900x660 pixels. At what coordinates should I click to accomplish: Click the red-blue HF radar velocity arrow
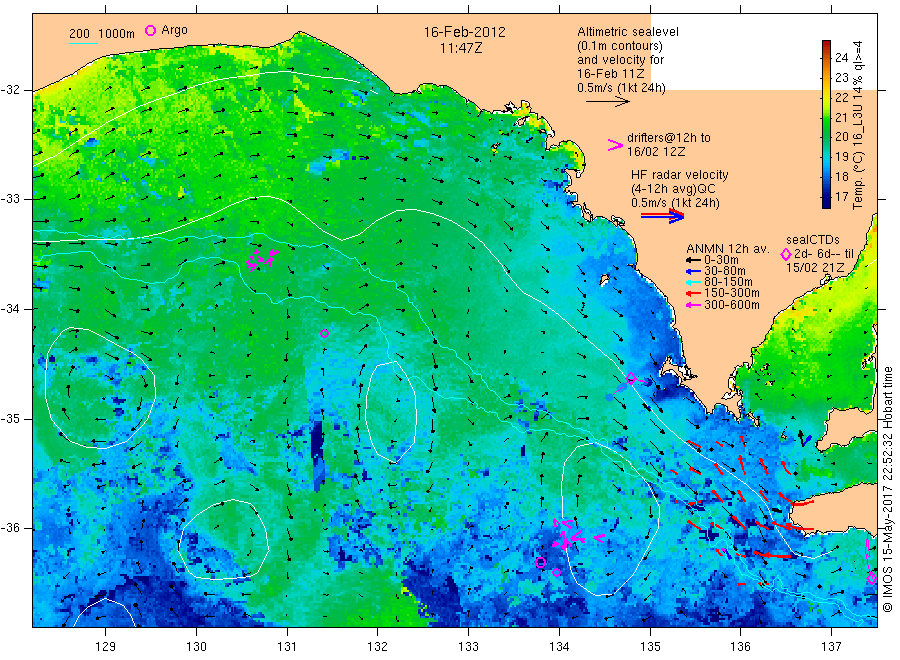662,216
